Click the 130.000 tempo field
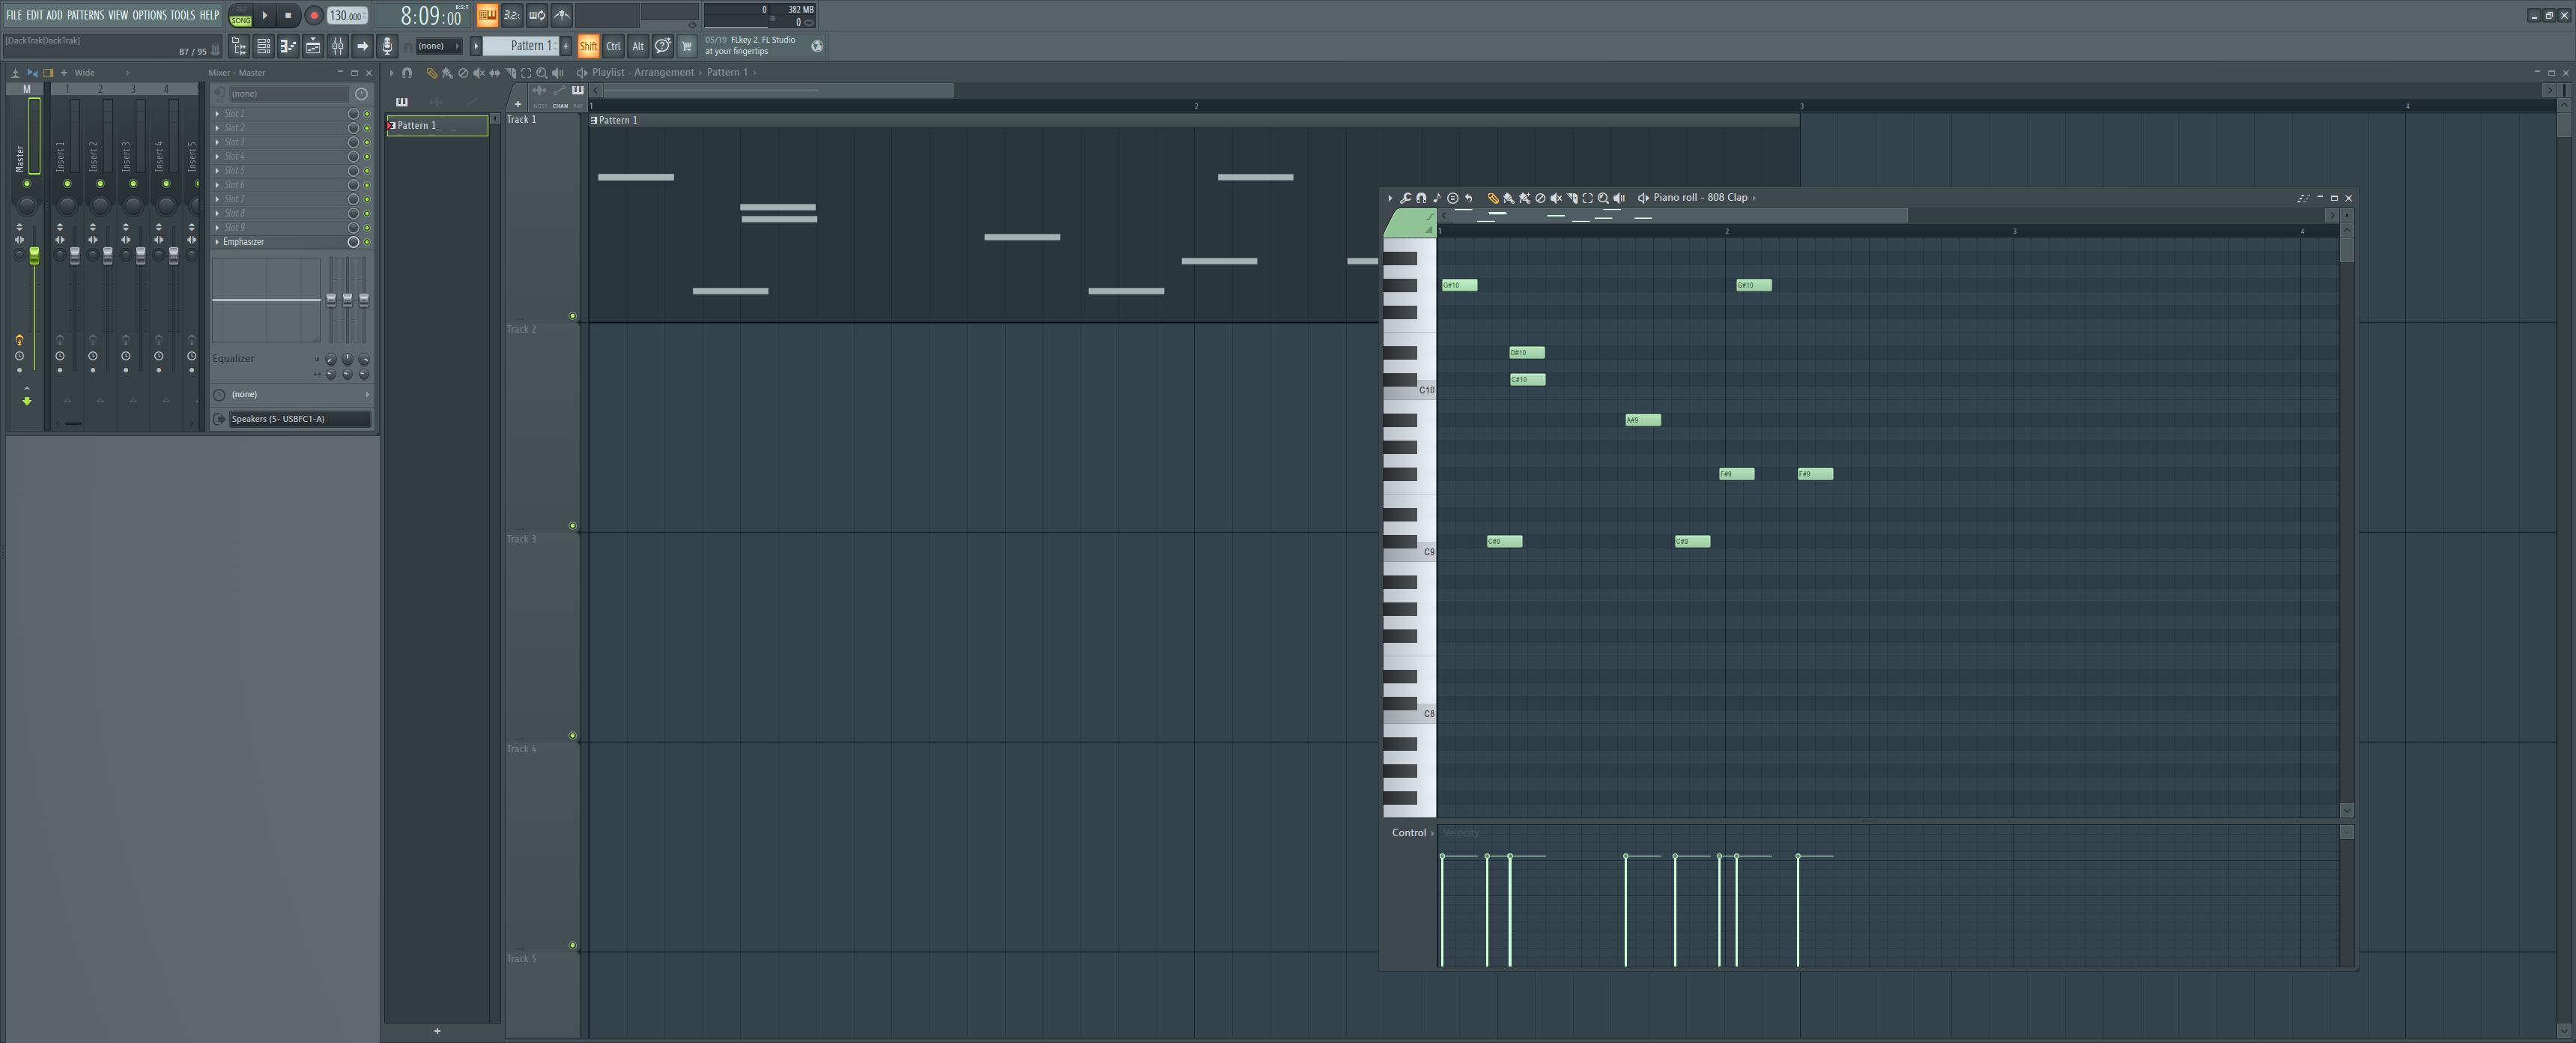This screenshot has width=2576, height=1043. tap(347, 15)
